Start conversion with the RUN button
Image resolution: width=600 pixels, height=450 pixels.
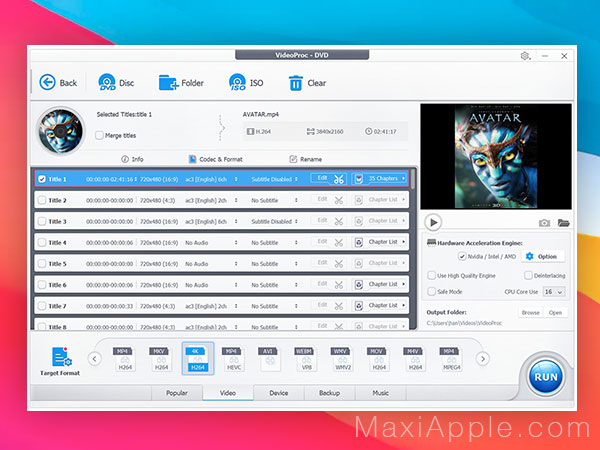546,377
